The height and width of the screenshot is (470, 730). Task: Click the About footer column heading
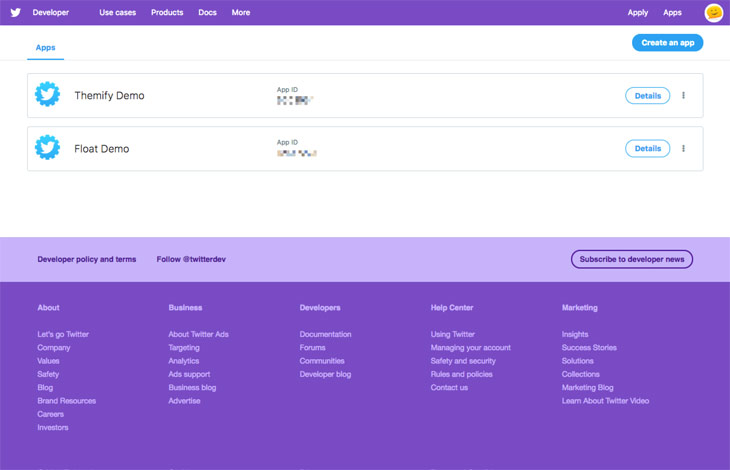48,308
